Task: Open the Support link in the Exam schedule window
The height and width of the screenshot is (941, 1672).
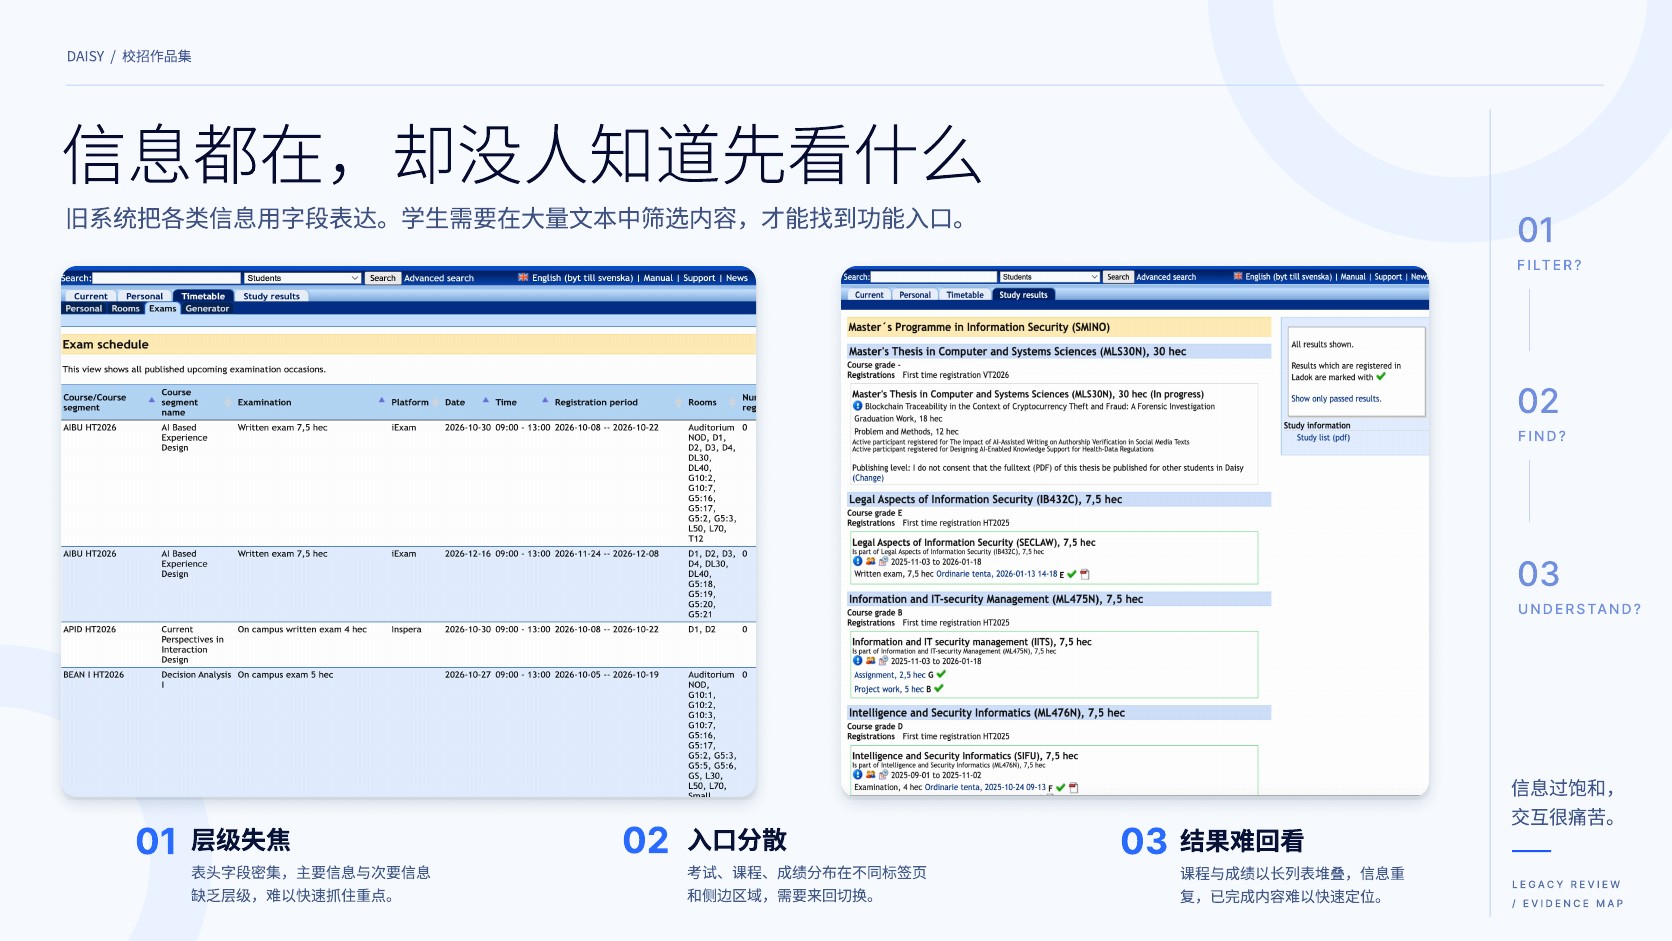Action: 699,278
